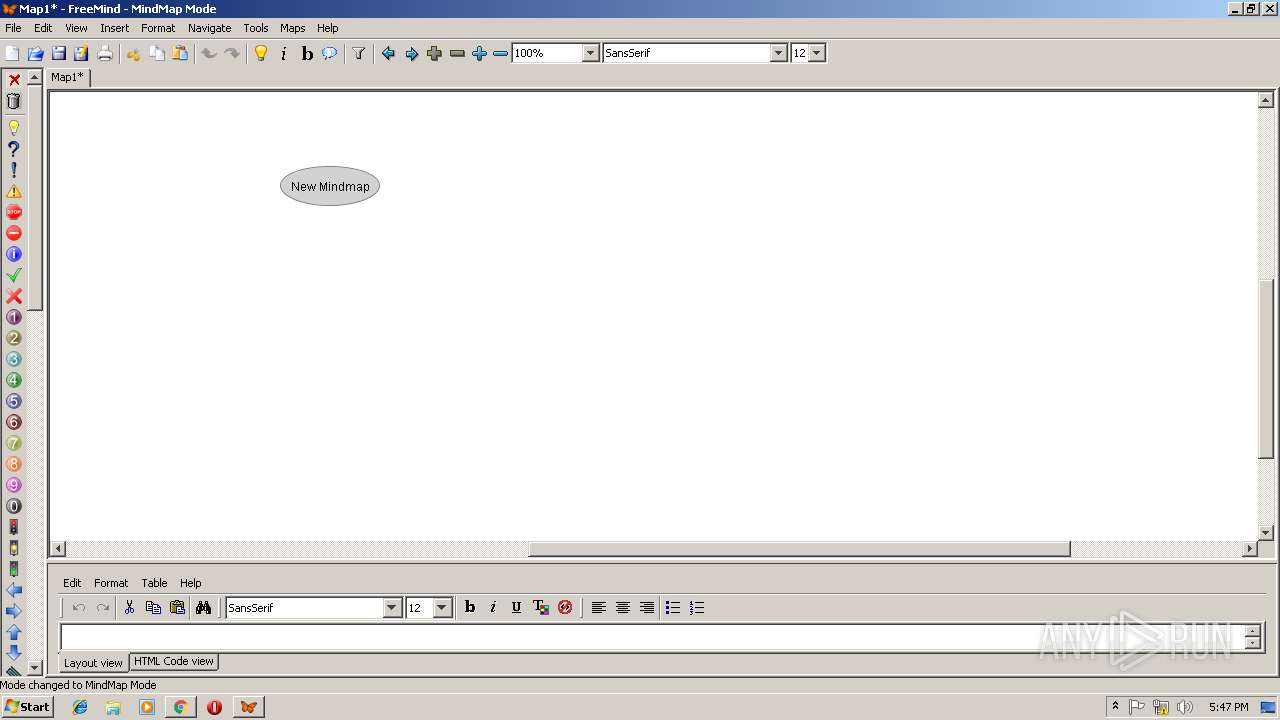Toggle italic on the main toolbar
Viewport: 1280px width, 720px height.
point(284,53)
